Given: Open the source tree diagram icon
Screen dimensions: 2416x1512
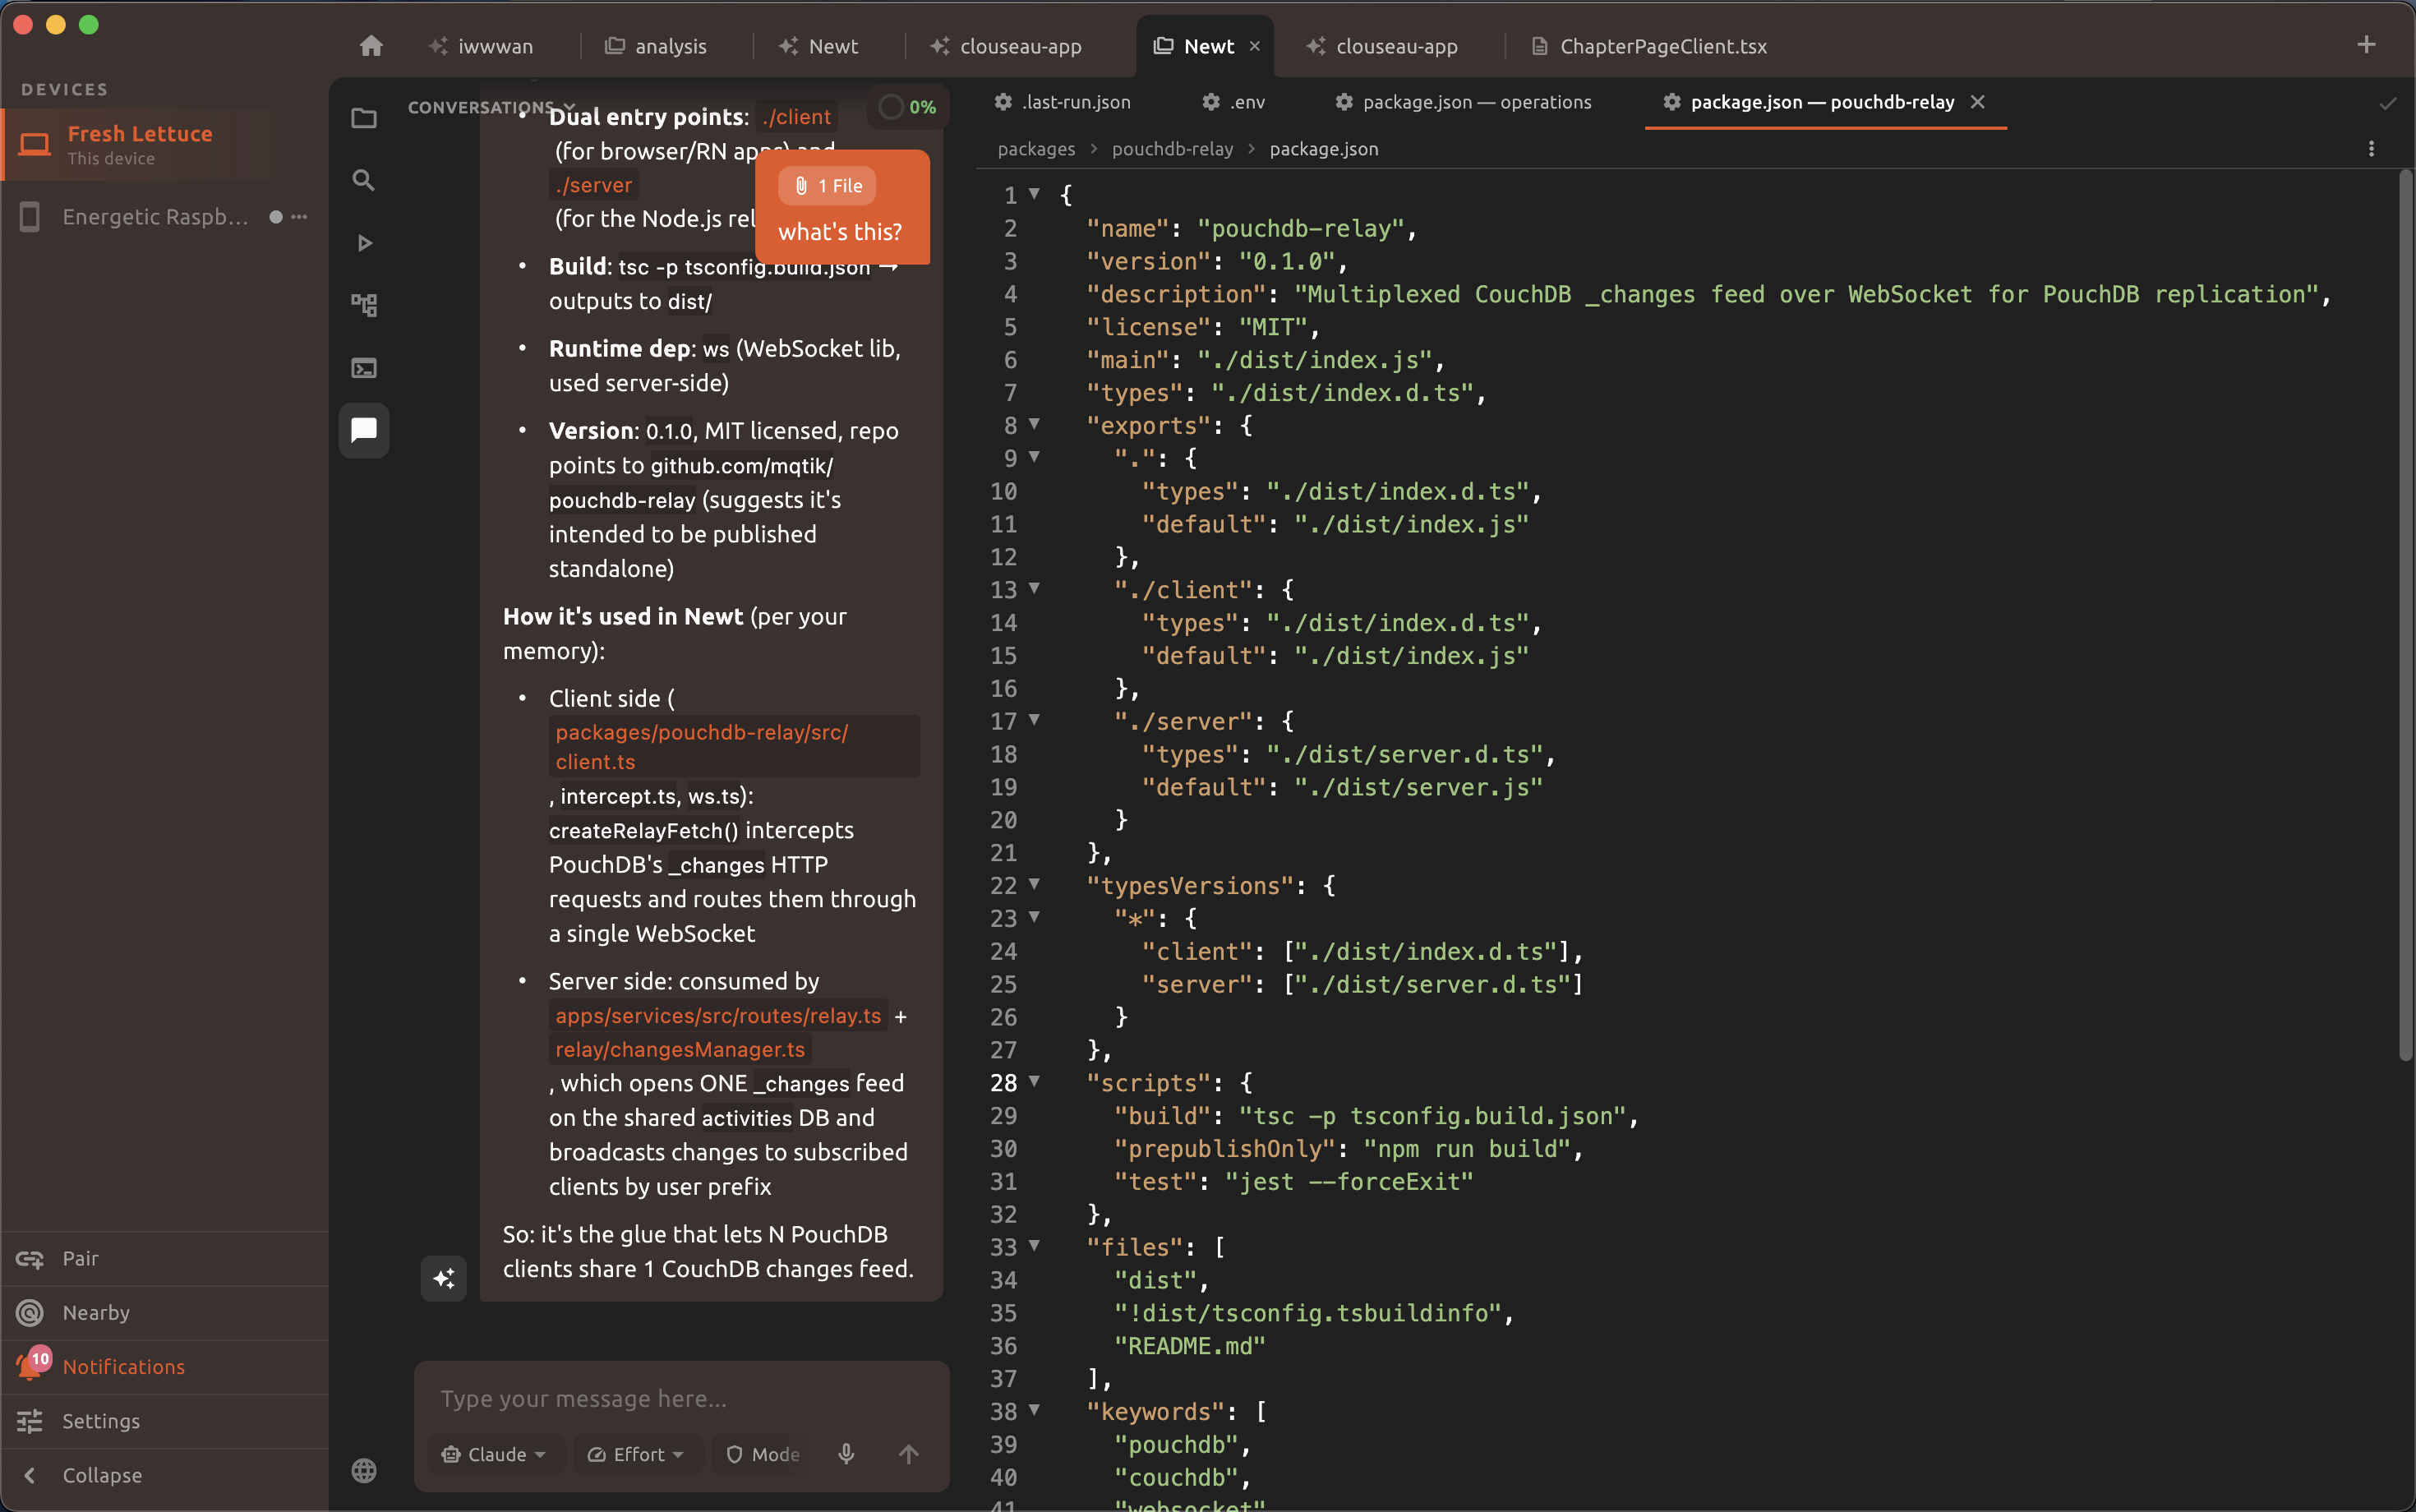Looking at the screenshot, I should [x=364, y=305].
